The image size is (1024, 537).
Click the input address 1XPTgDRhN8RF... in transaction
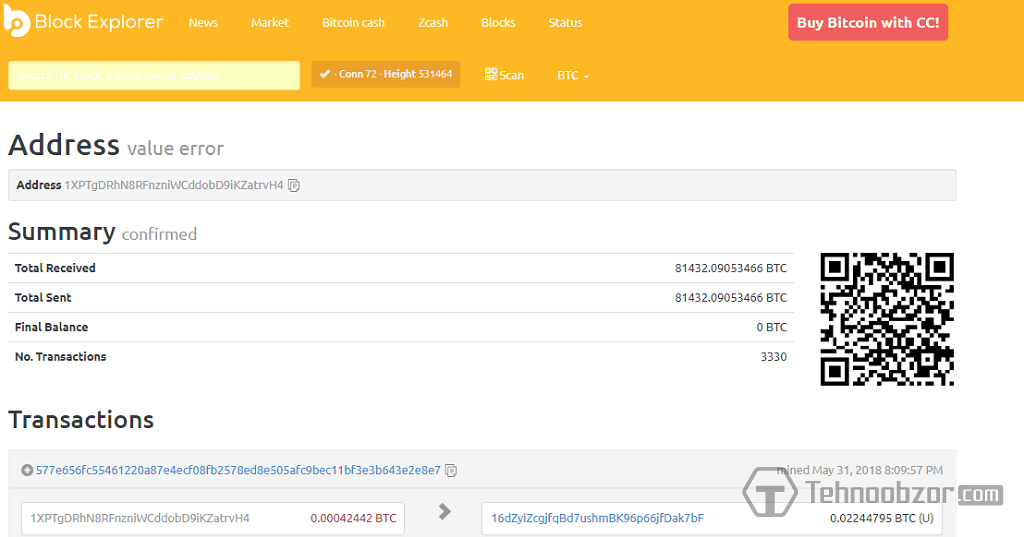coord(140,518)
